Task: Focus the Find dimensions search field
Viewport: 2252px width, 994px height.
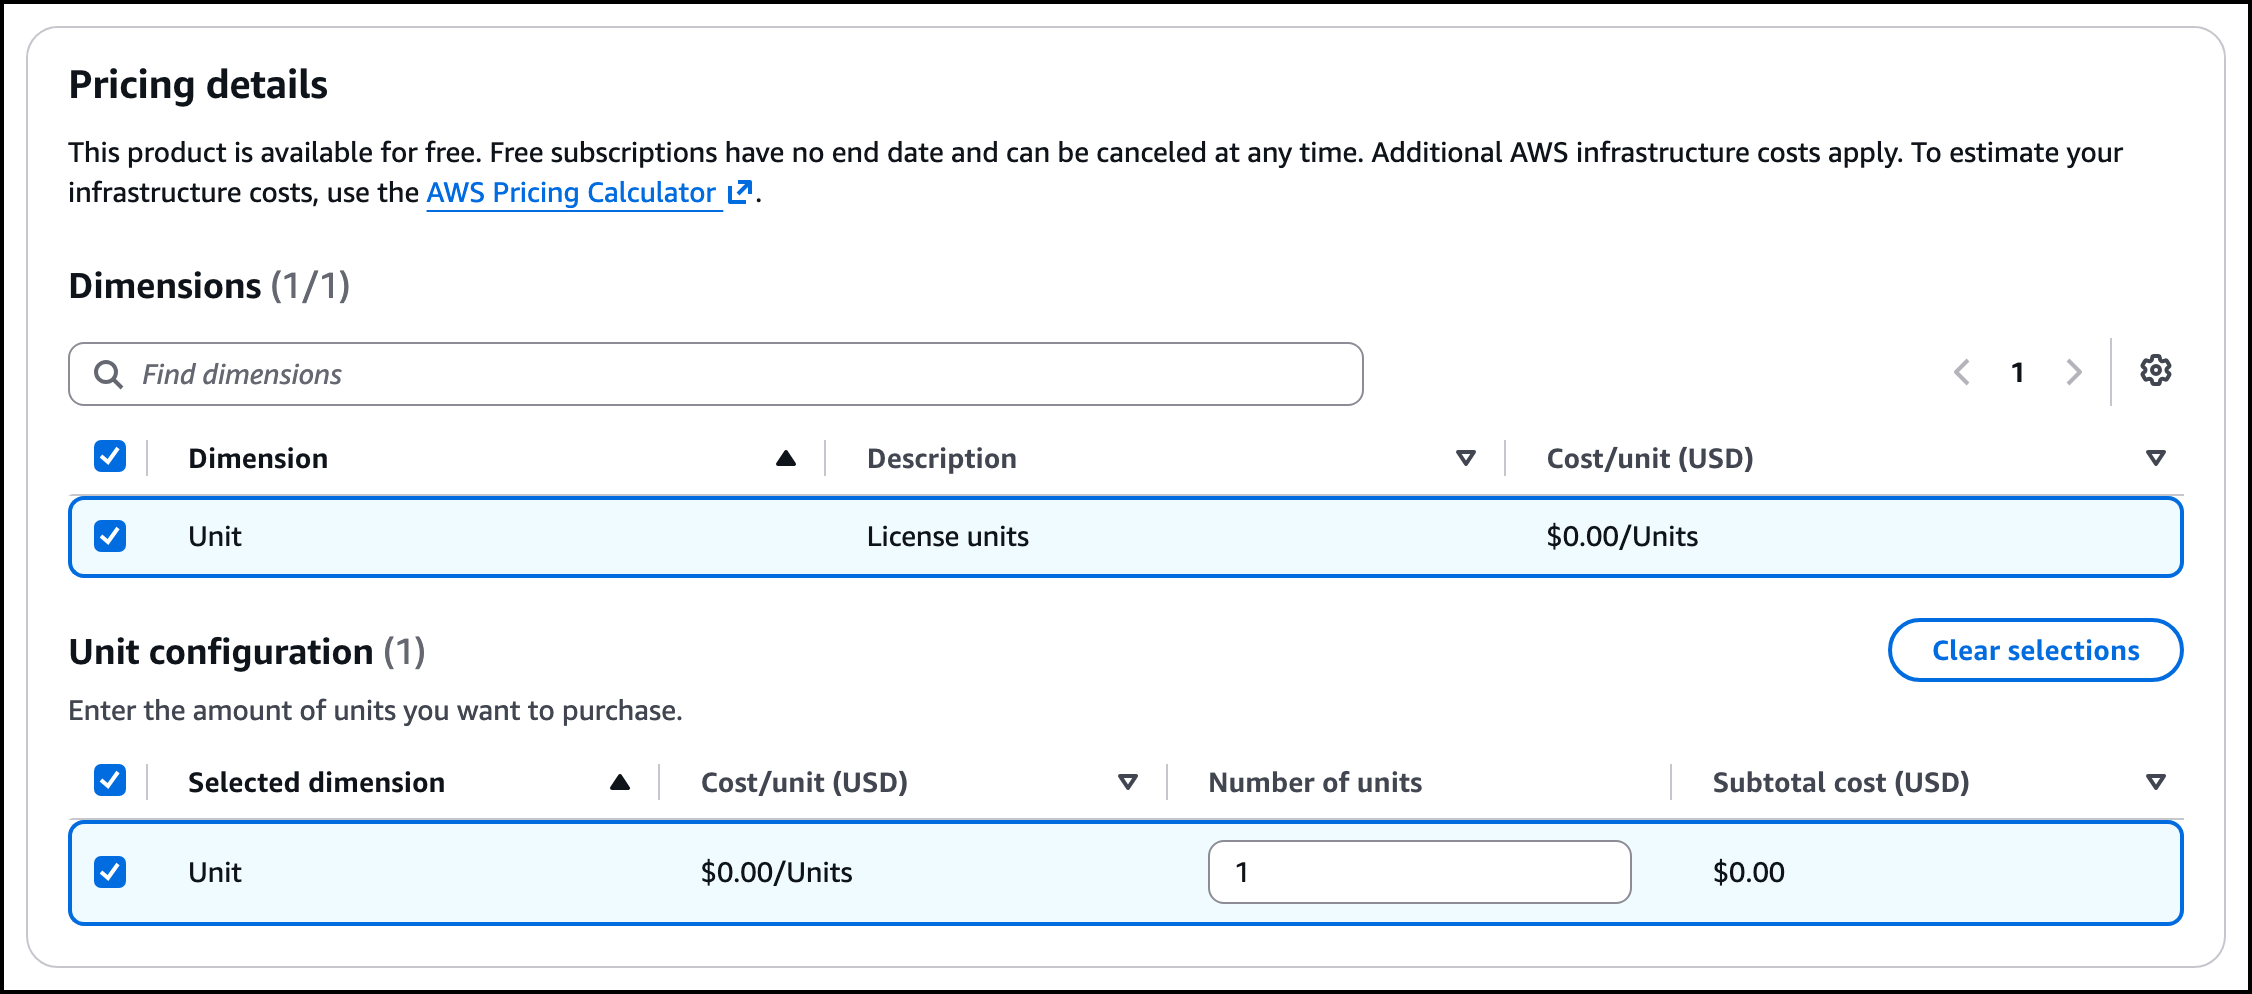Action: [715, 374]
